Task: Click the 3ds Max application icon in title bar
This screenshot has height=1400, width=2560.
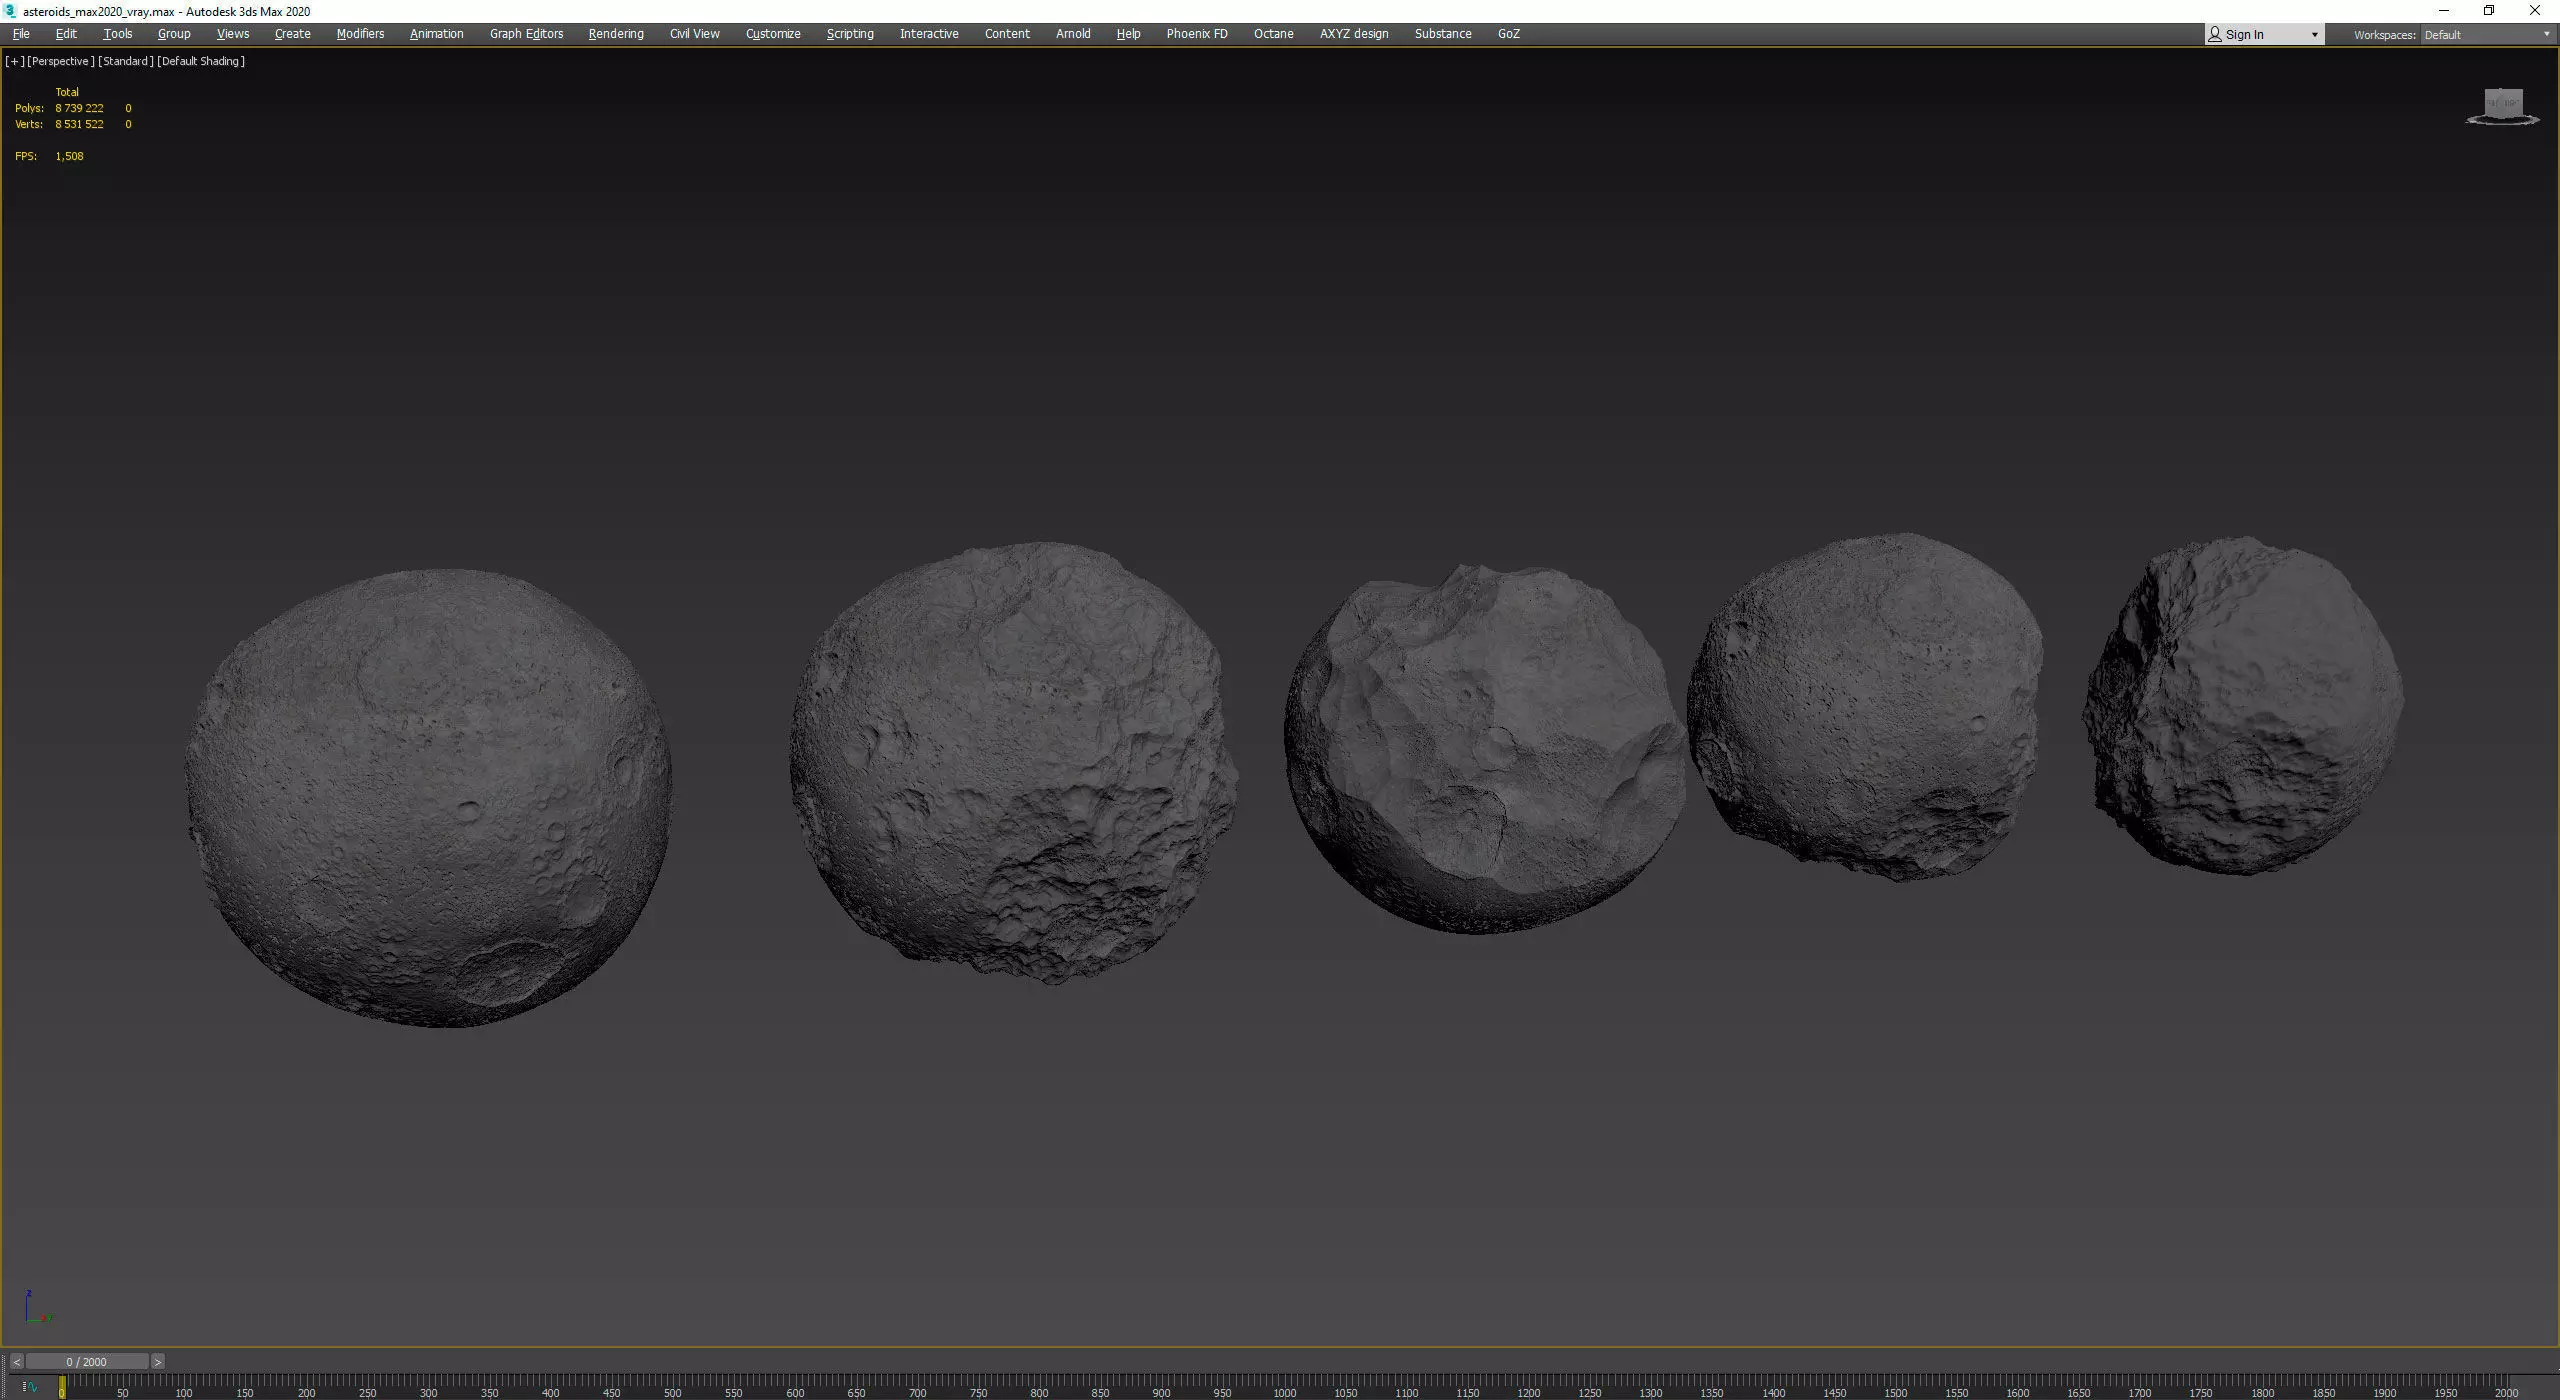Action: 11,11
